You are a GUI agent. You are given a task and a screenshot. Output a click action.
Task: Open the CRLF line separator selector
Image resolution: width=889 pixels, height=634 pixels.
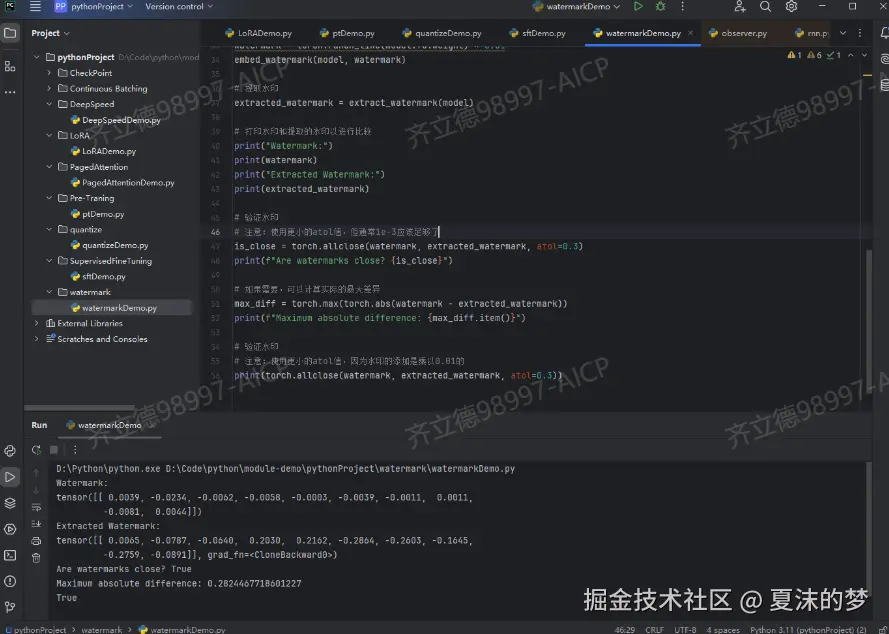654,629
